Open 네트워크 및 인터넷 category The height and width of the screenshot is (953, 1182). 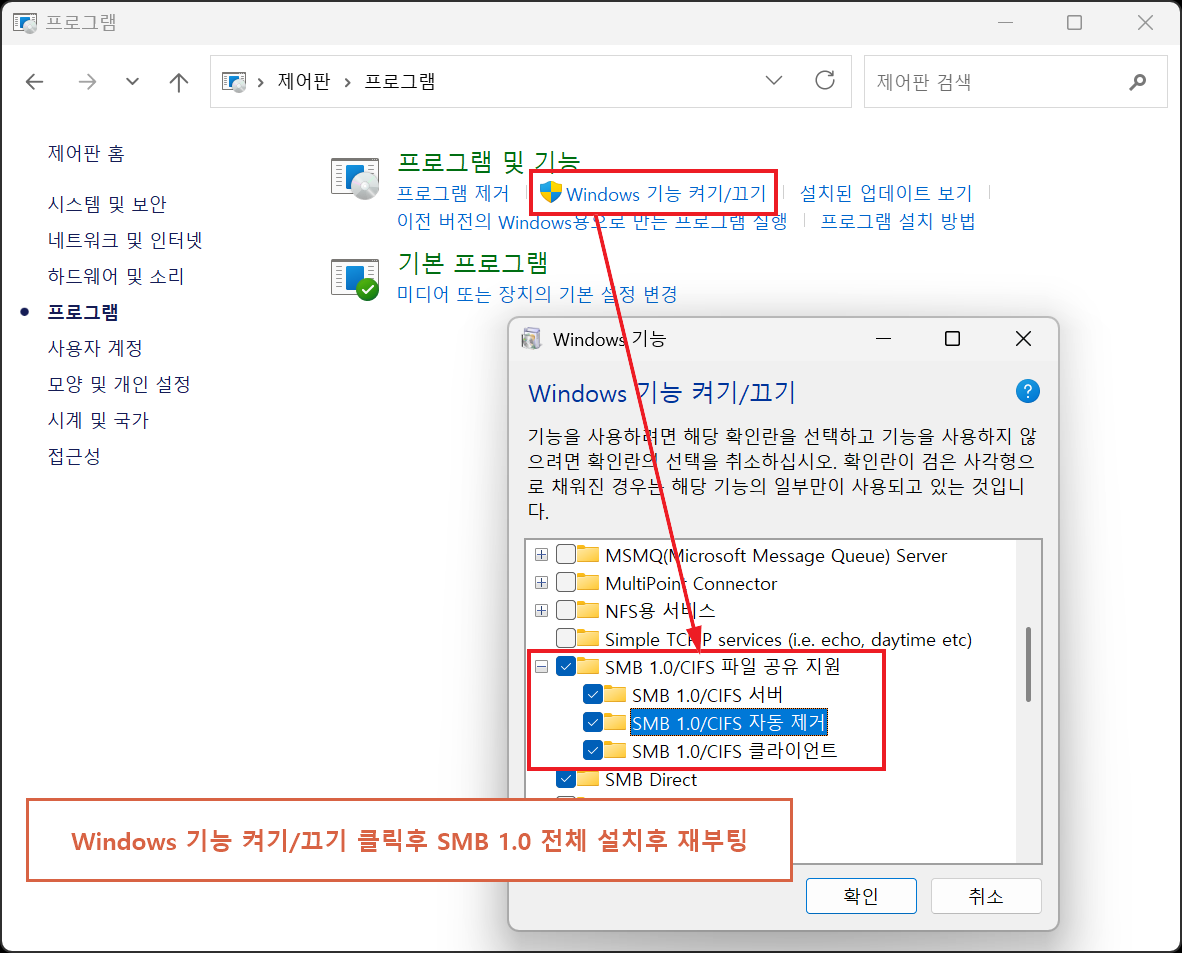click(x=125, y=241)
